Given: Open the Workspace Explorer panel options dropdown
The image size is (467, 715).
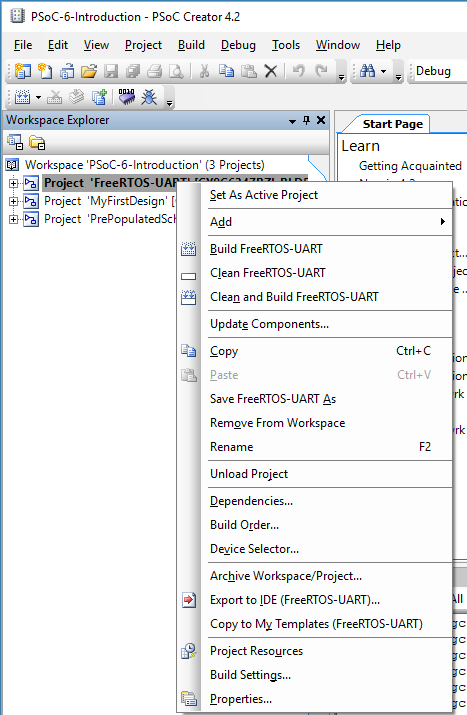Looking at the screenshot, I should 292,121.
